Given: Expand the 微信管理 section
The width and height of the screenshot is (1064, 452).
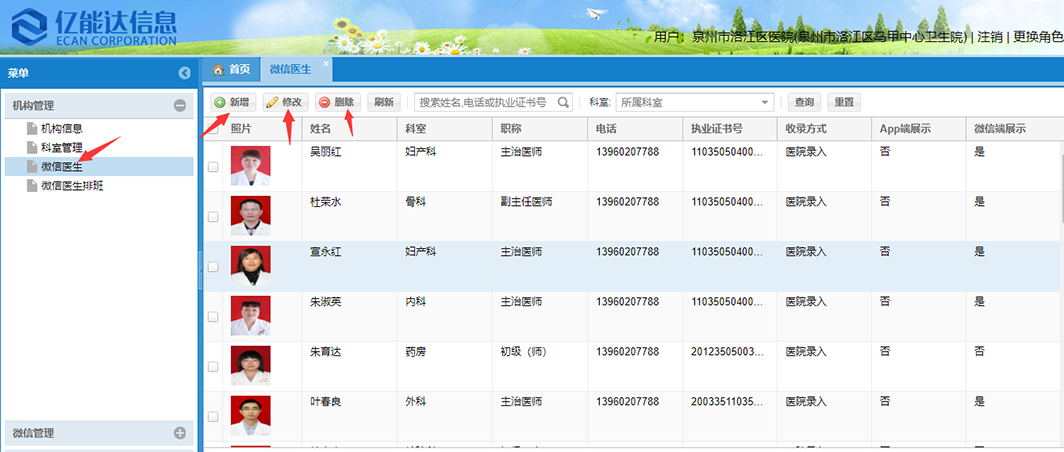Looking at the screenshot, I should pos(180,433).
